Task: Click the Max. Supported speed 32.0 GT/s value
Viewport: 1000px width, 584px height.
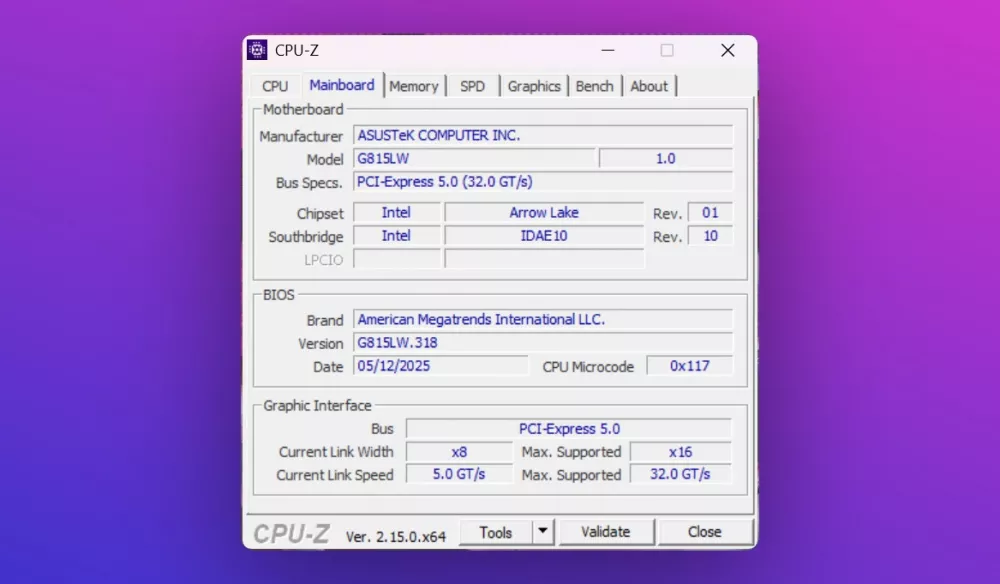Action: [x=680, y=474]
